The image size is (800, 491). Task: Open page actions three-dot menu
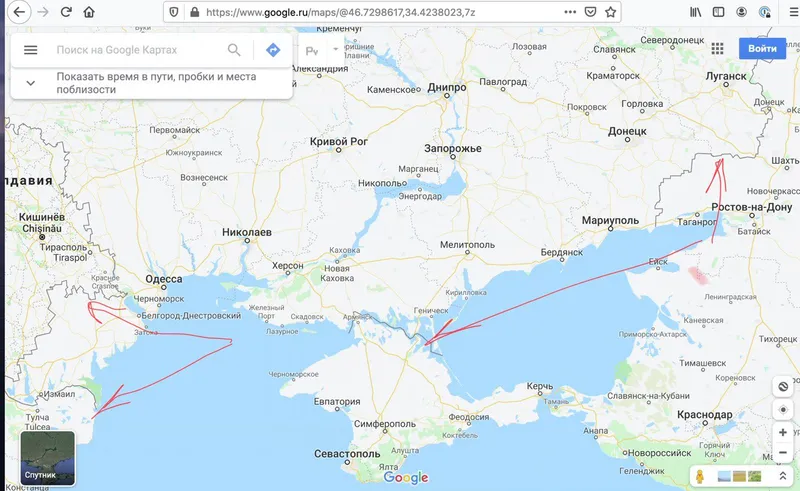[x=570, y=12]
